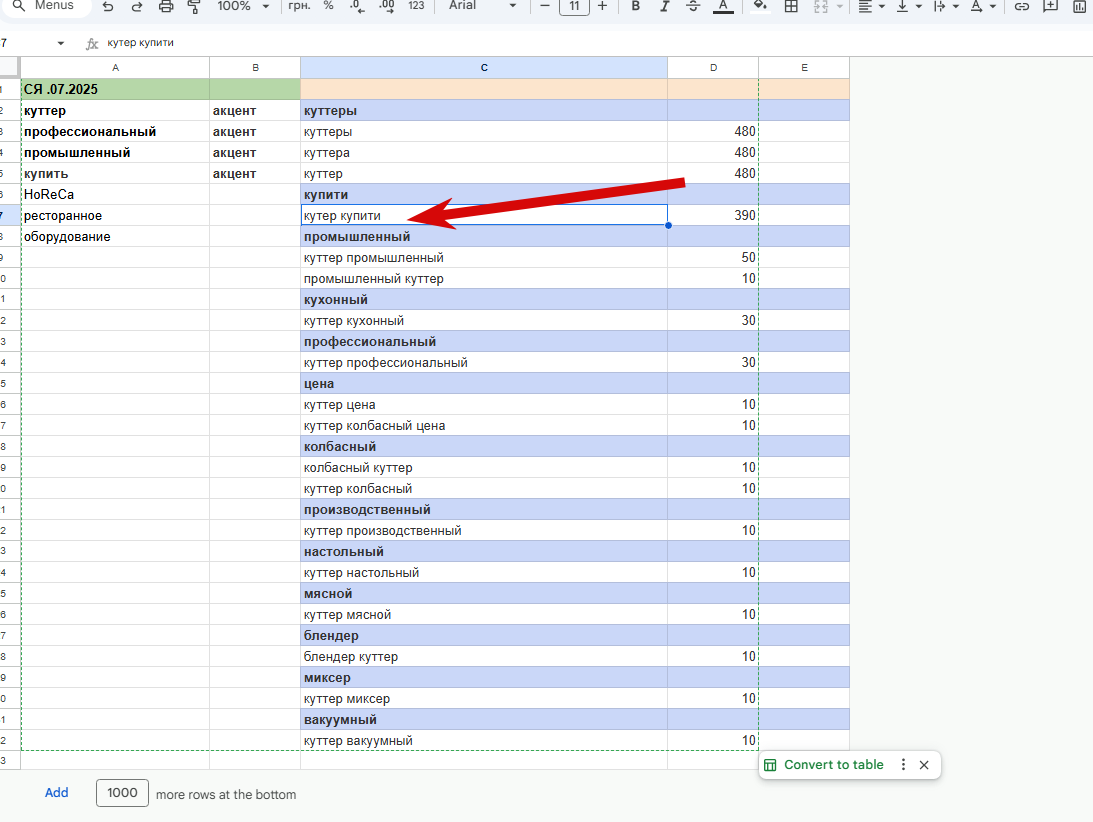Click the Undo icon in toolbar
This screenshot has height=822, width=1093.
[x=107, y=6]
